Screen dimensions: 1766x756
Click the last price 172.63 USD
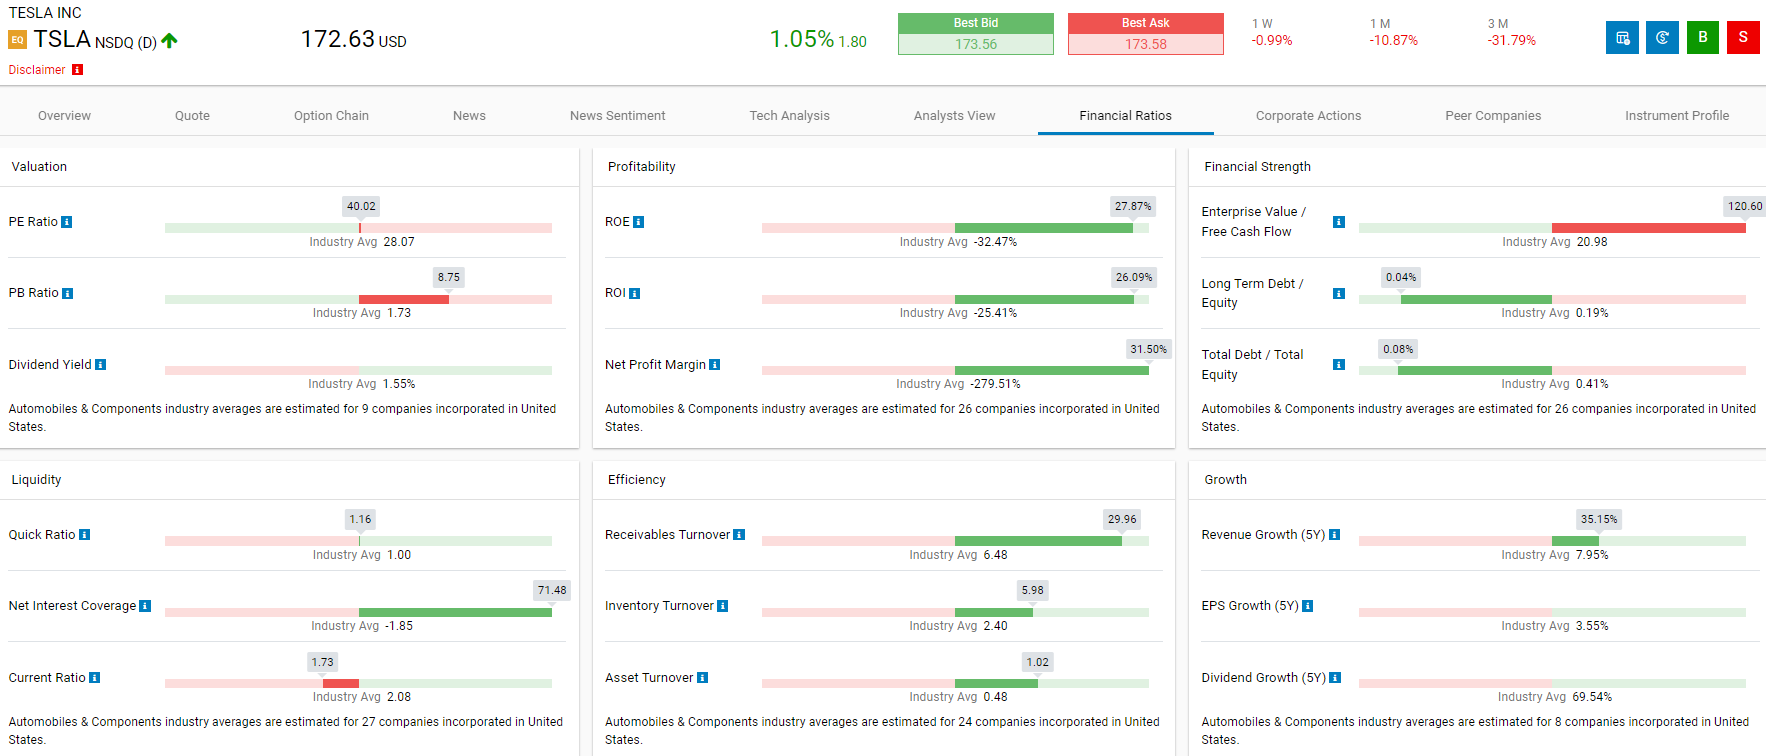click(353, 39)
